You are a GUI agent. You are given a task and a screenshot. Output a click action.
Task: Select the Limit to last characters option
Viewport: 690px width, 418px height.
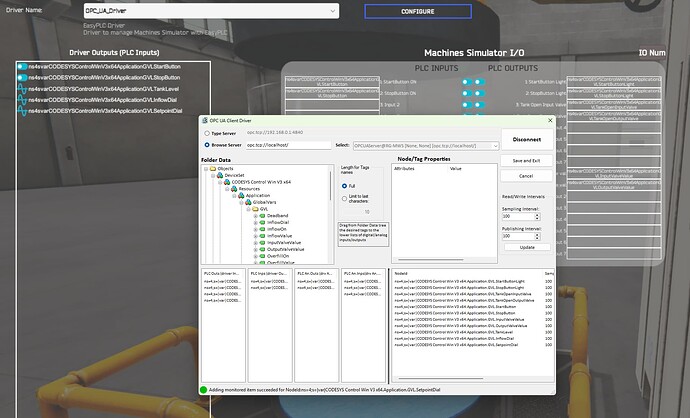pos(344,198)
